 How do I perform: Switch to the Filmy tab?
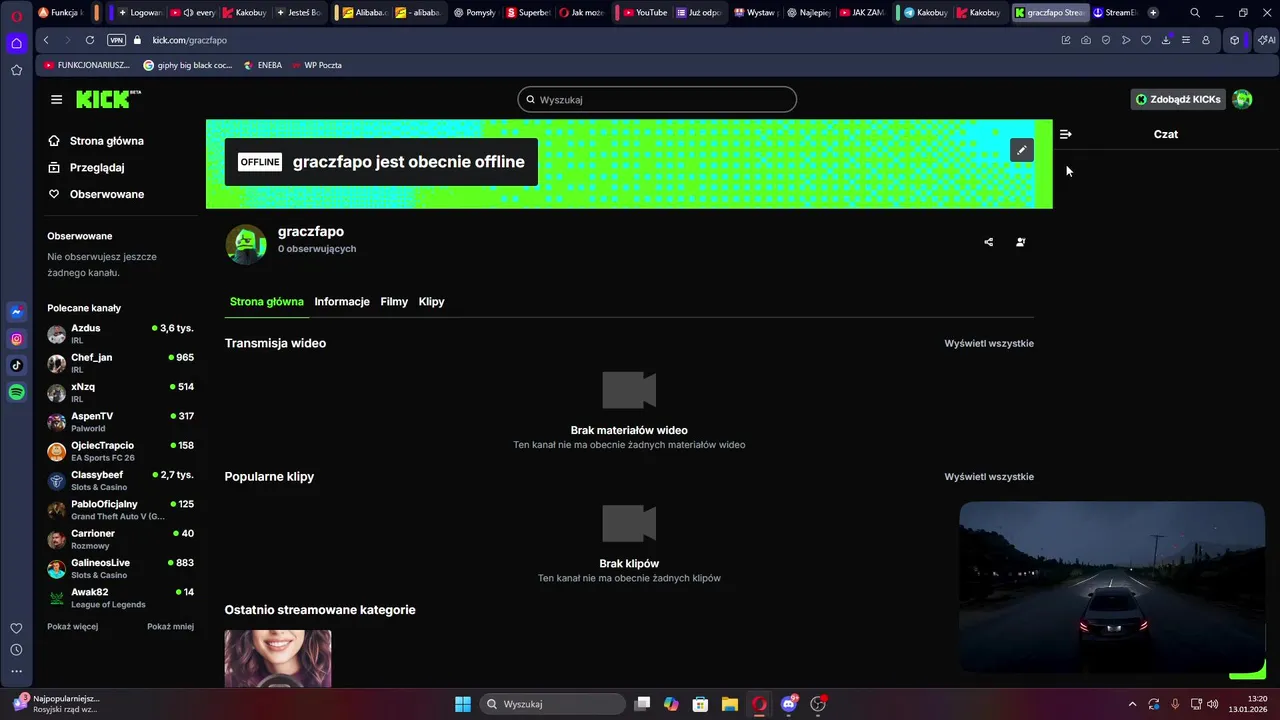click(x=394, y=302)
